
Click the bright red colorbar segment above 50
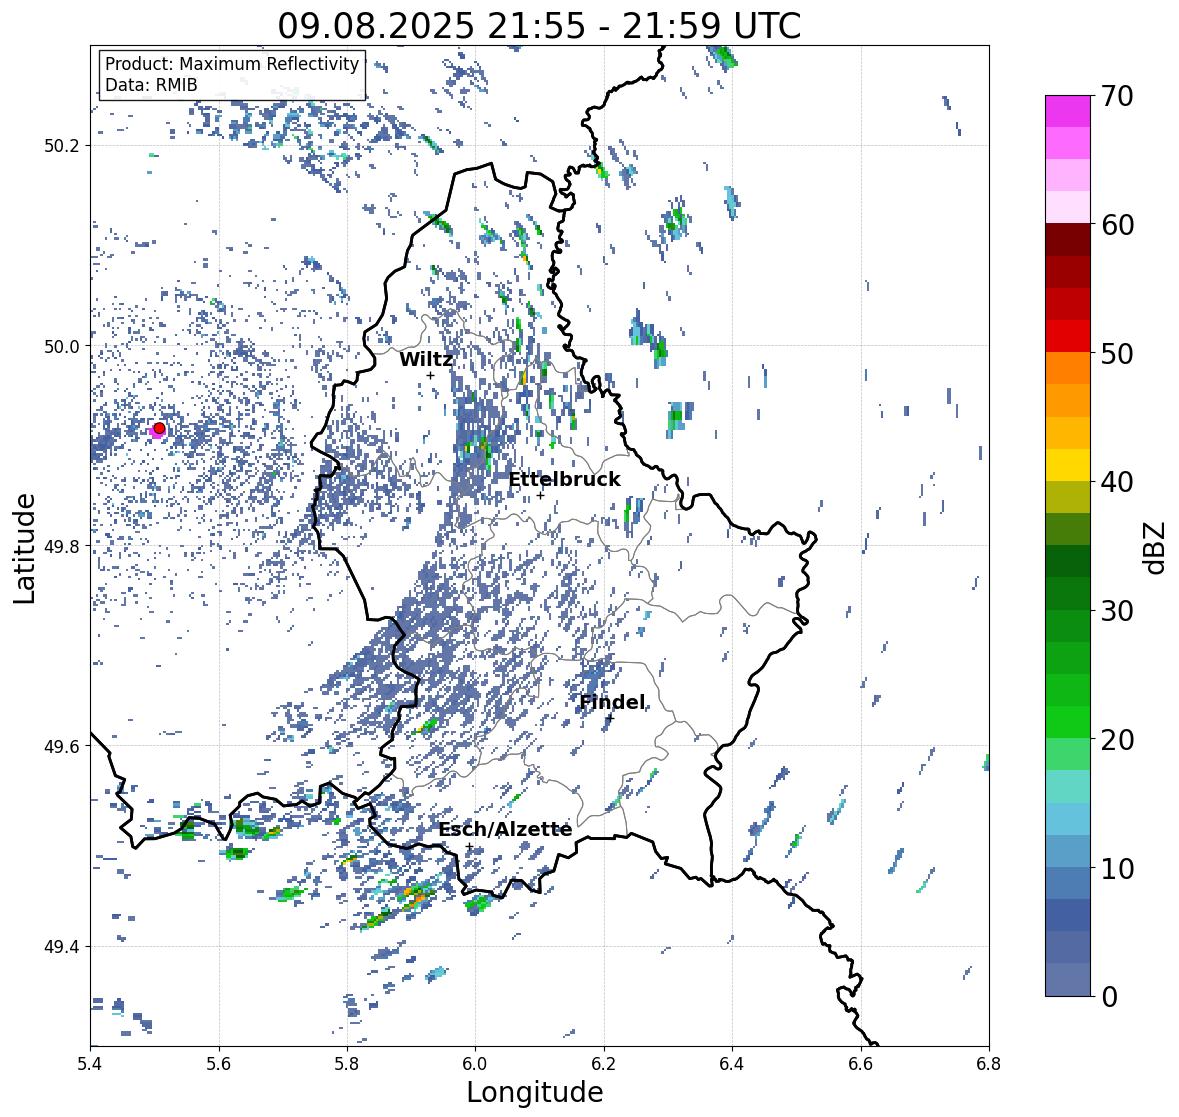pos(1068,336)
